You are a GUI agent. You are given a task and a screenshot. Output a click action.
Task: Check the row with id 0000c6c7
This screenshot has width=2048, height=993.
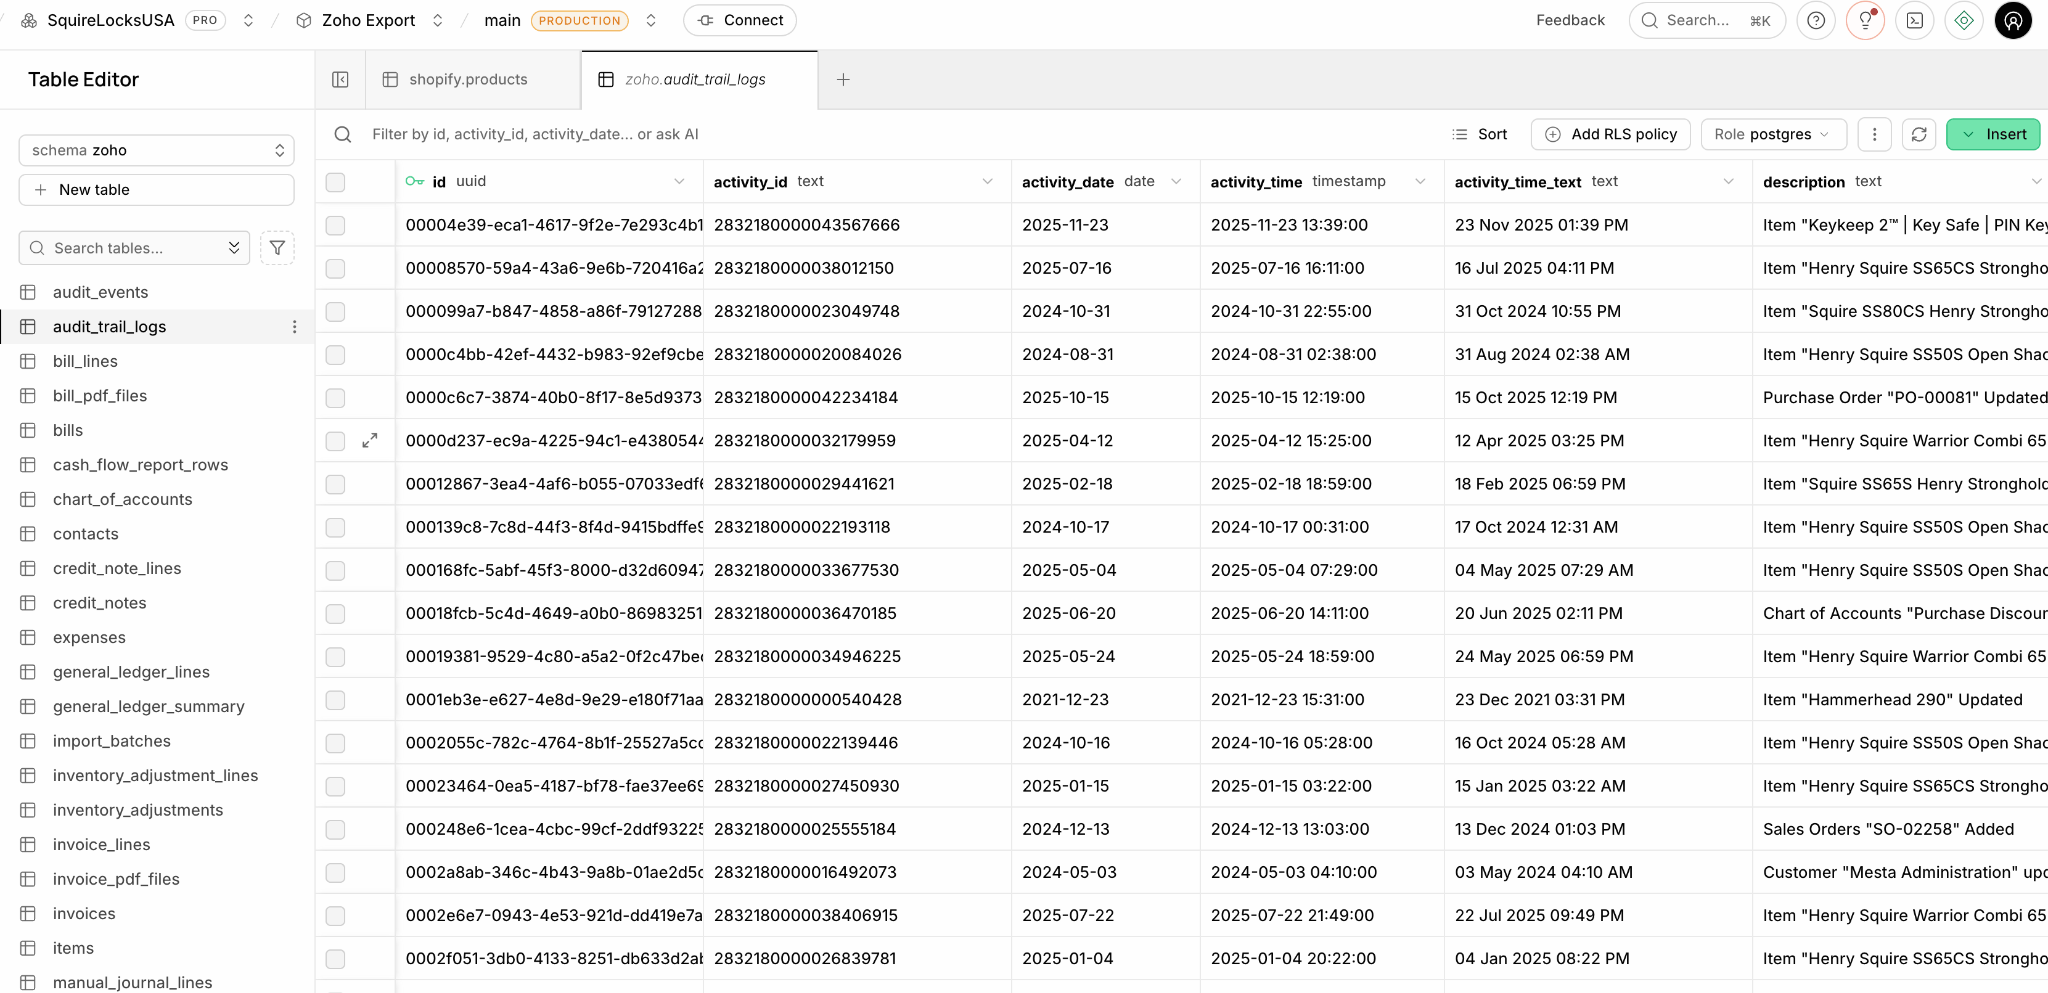(x=335, y=397)
